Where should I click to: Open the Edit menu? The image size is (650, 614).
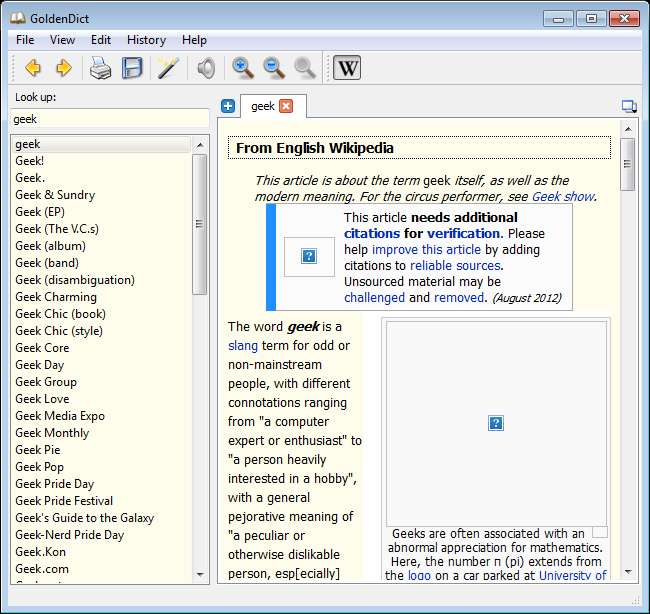tap(101, 40)
